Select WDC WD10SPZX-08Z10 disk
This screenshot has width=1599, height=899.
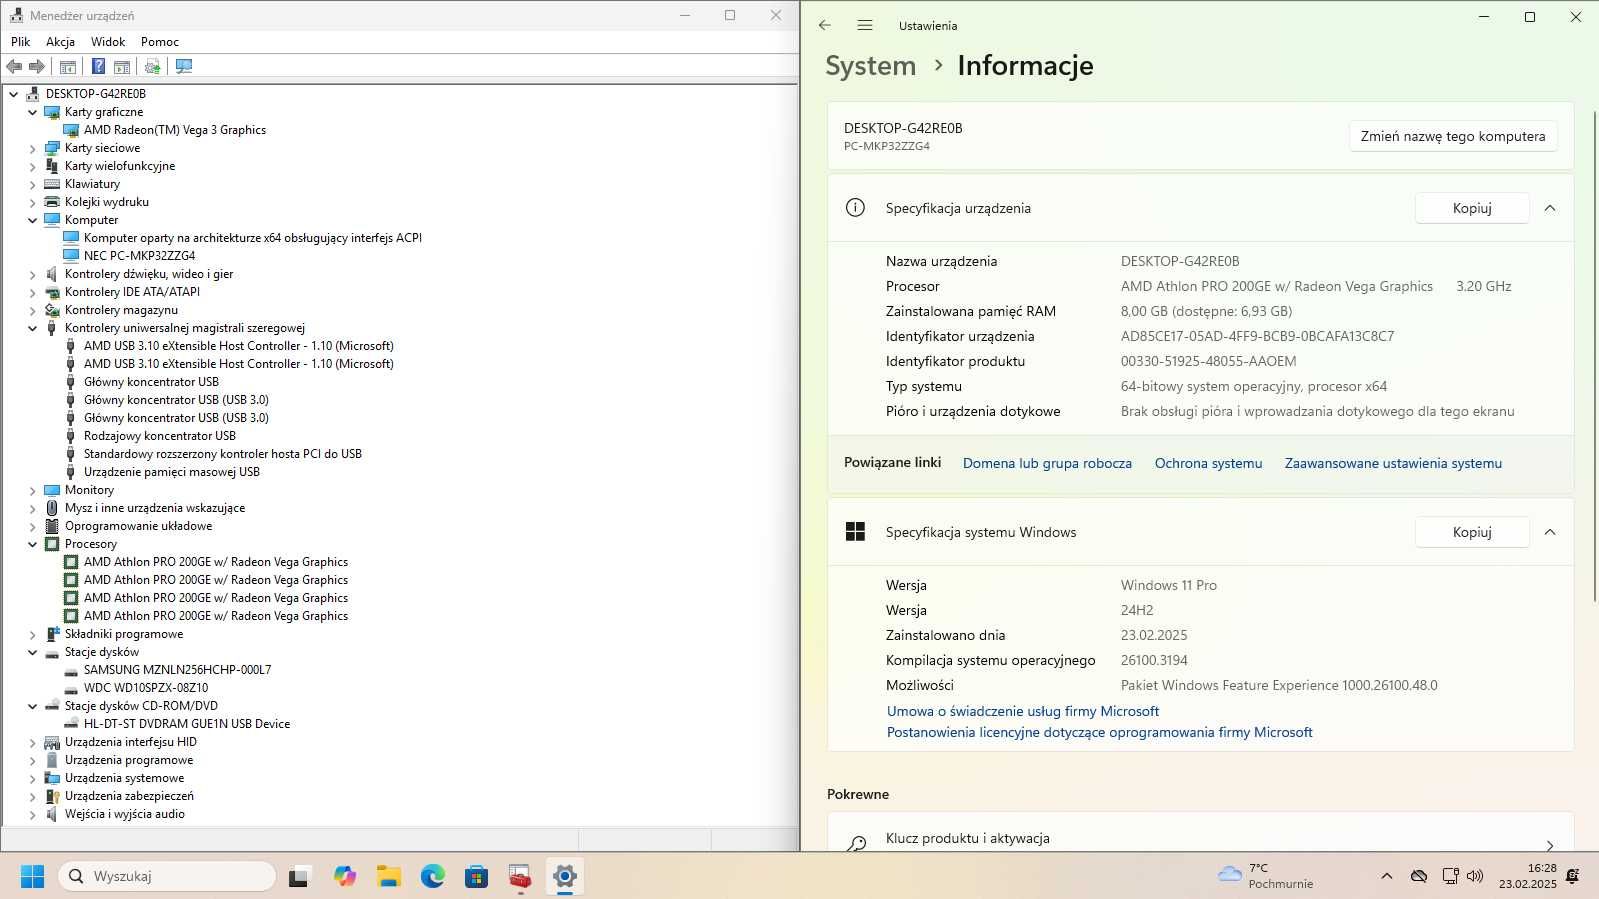(146, 688)
